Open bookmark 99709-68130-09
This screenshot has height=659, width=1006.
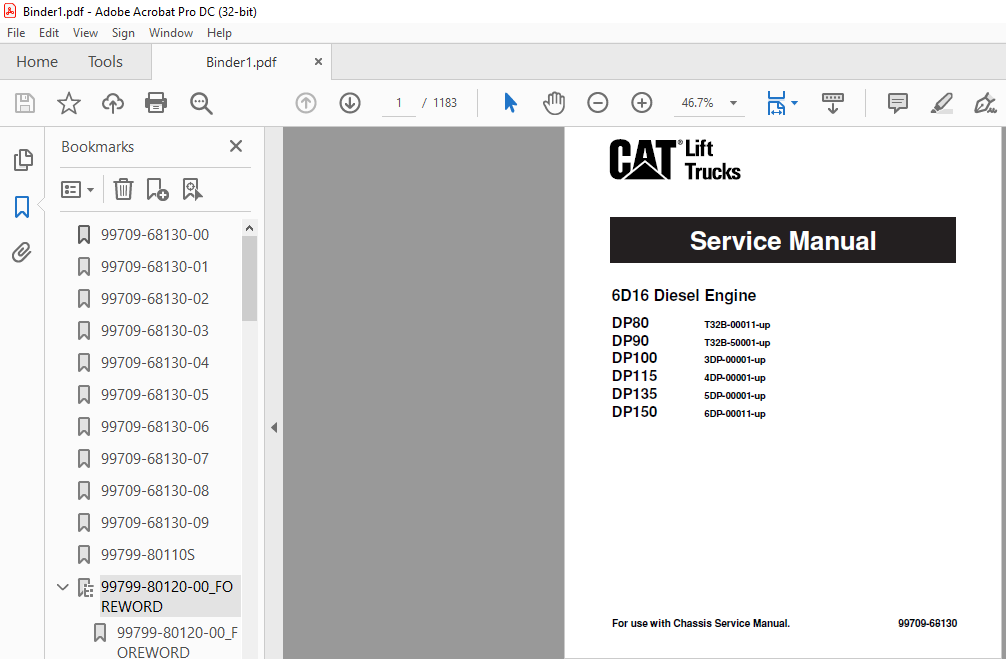(x=155, y=524)
